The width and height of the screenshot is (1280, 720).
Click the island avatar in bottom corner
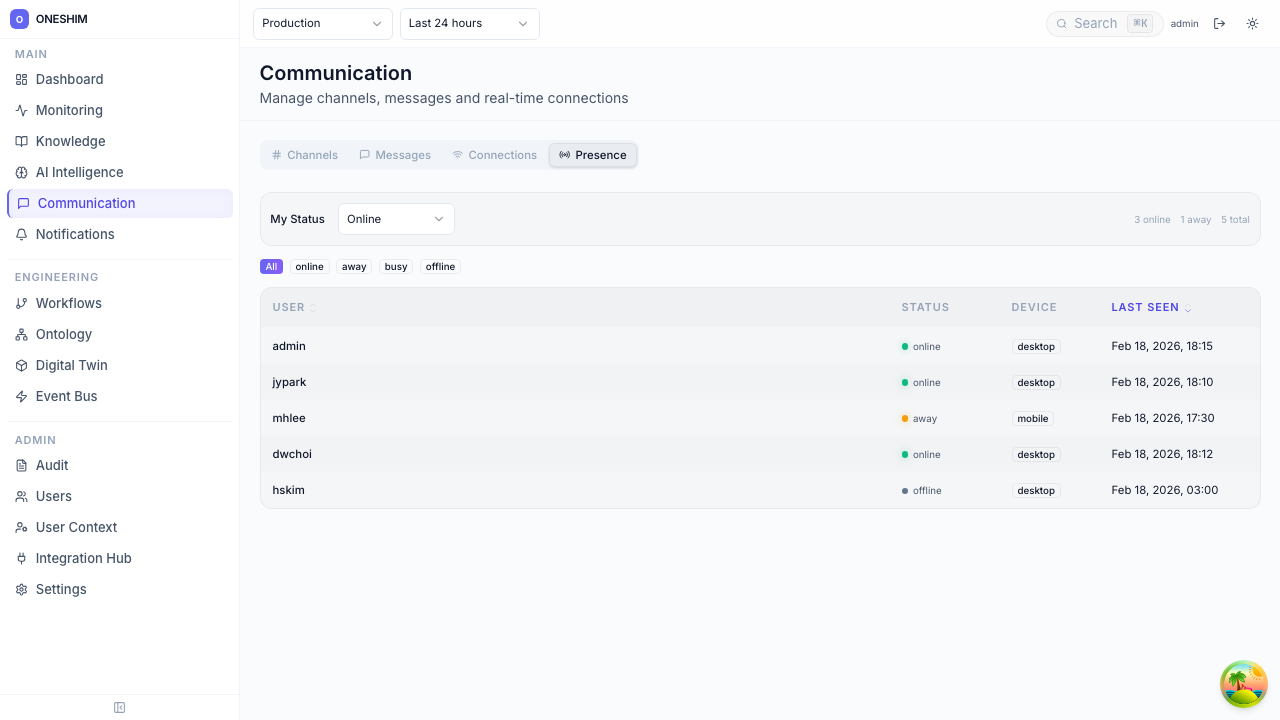1244,684
